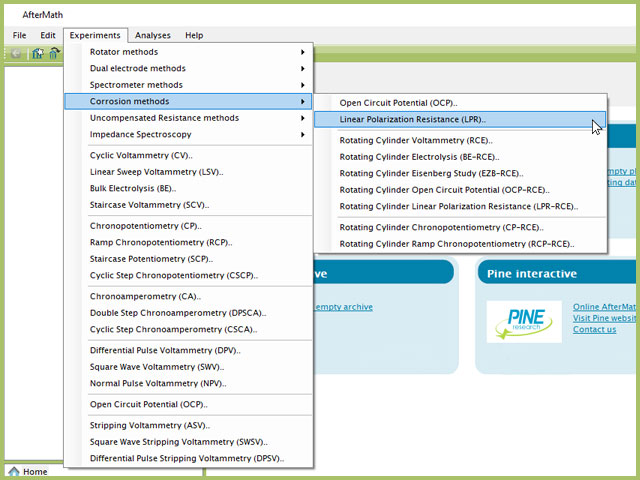Expand the Dual electrode methods submenu
This screenshot has height=480, width=640.
pyautogui.click(x=188, y=68)
